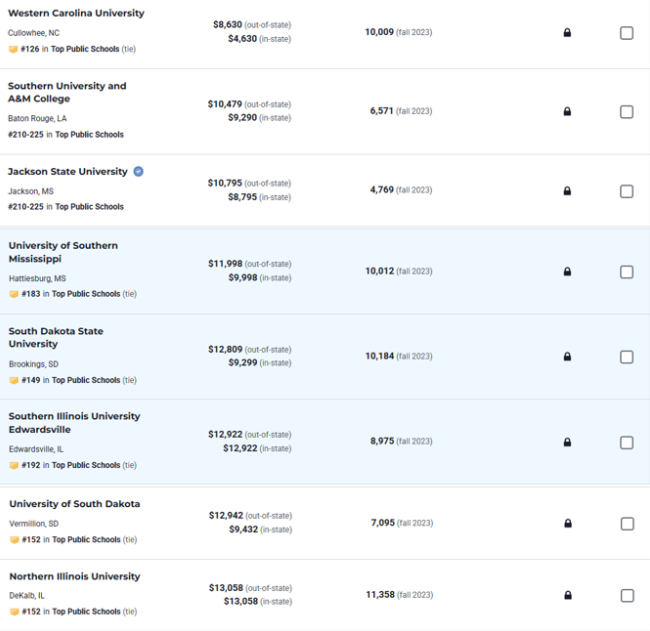Click the 11,358 enrollment figure

[380, 595]
